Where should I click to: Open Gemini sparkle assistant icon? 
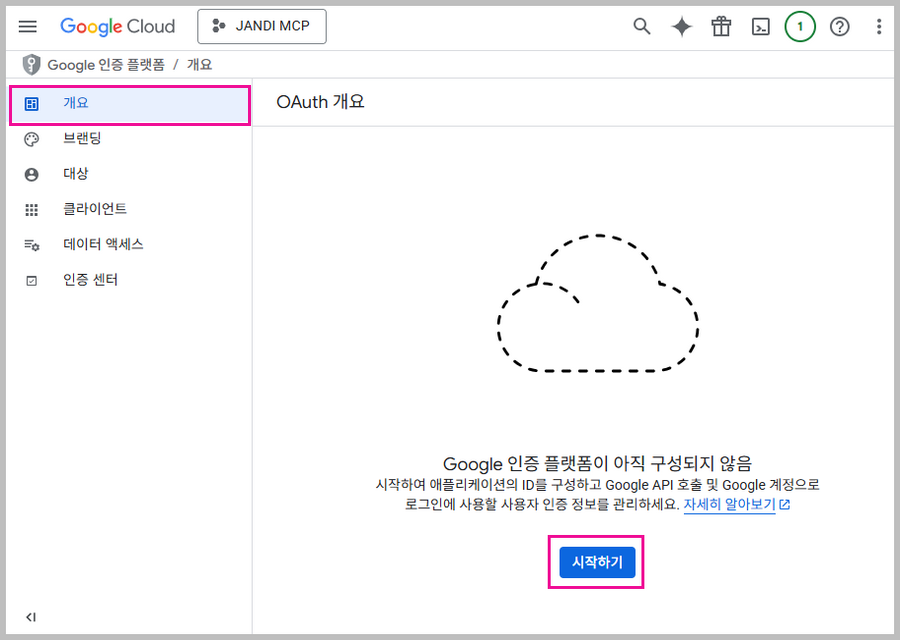681,27
